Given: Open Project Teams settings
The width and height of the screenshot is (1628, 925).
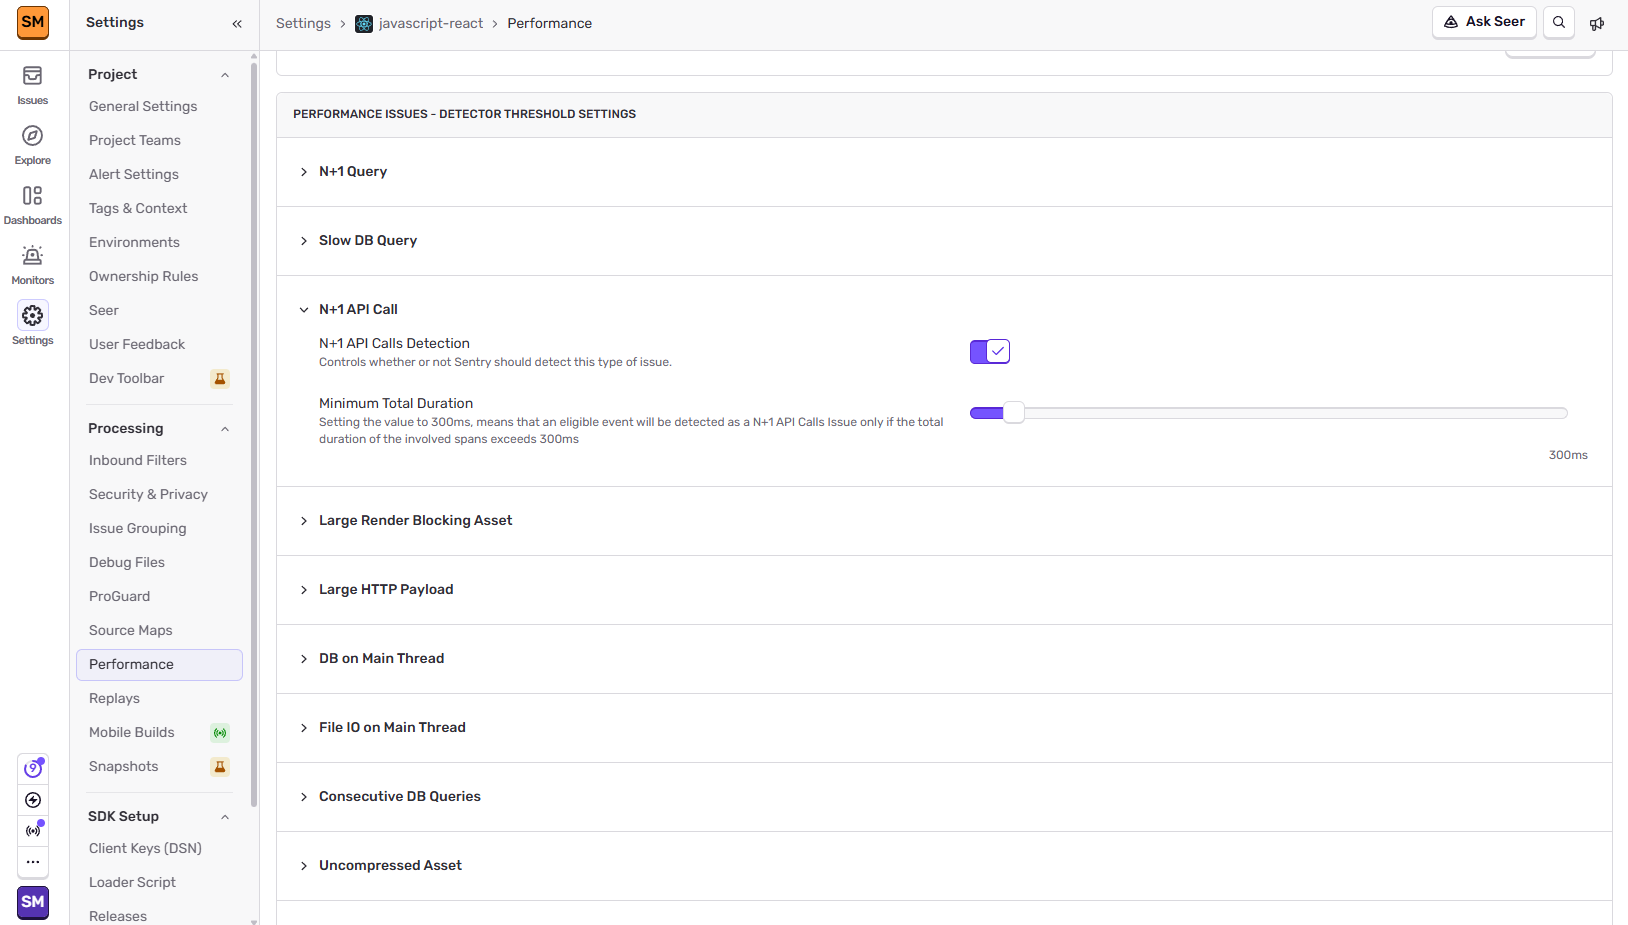Looking at the screenshot, I should pos(159,141).
